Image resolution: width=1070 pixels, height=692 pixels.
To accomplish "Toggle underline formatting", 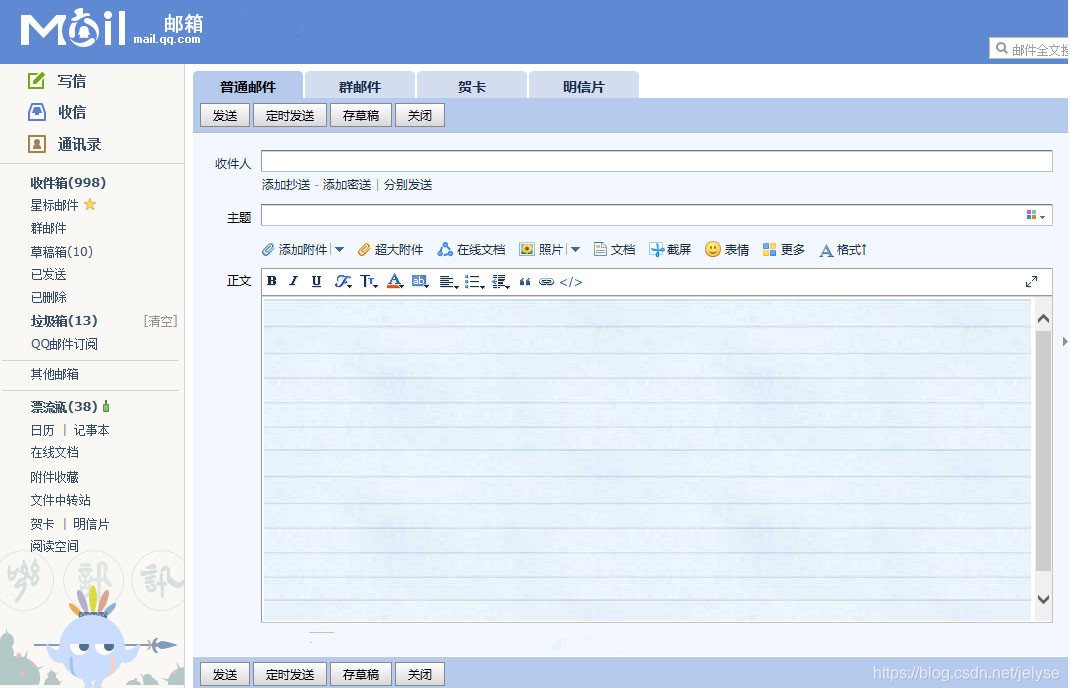I will tap(315, 282).
